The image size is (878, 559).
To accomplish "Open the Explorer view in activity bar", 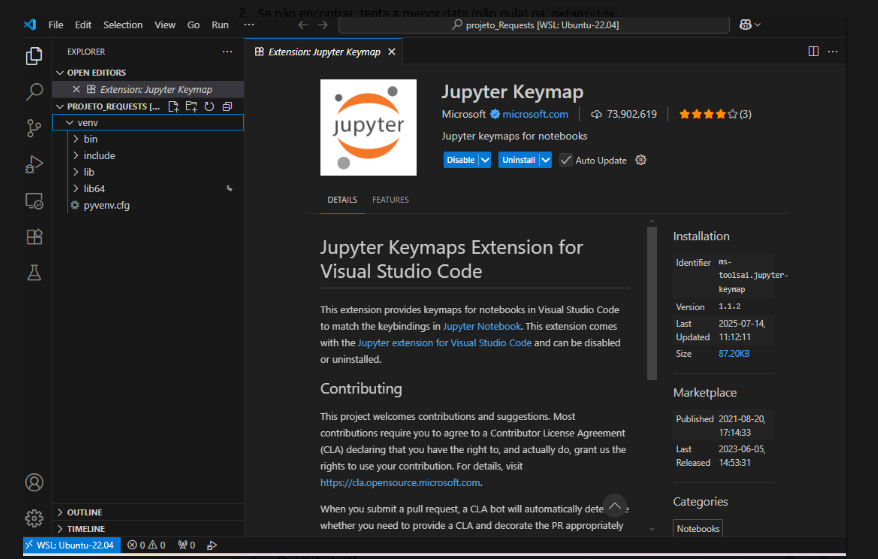I will (34, 56).
